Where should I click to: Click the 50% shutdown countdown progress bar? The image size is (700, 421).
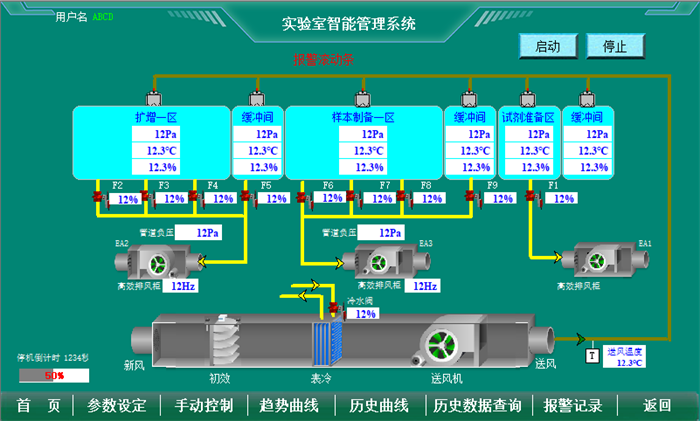(54, 376)
